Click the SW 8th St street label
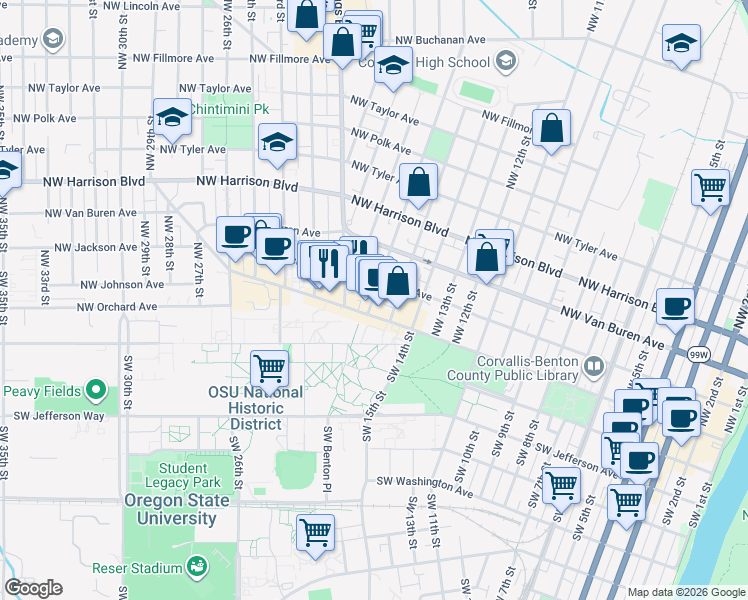748x600 pixels. (527, 443)
